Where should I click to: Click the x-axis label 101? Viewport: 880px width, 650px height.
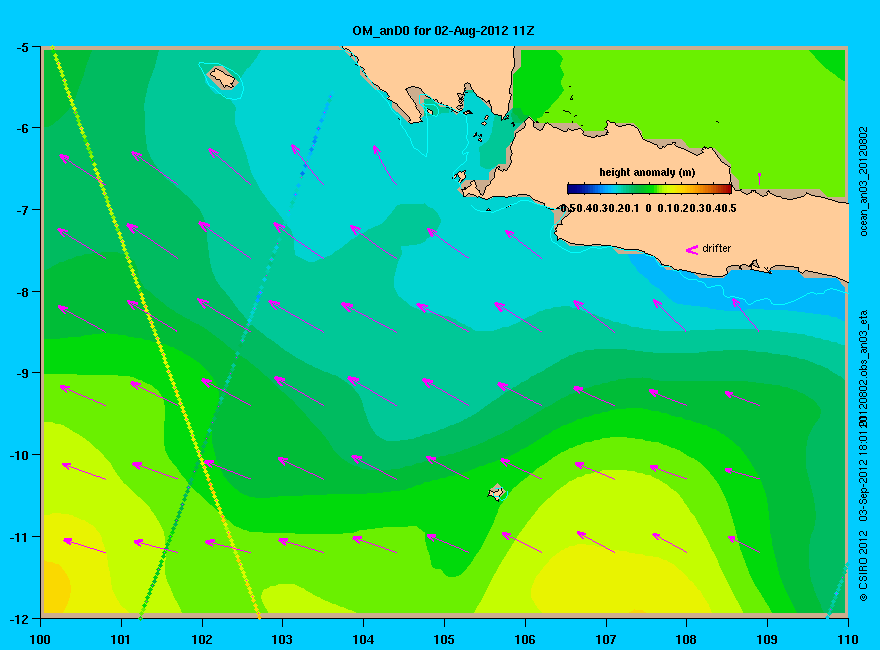(121, 639)
